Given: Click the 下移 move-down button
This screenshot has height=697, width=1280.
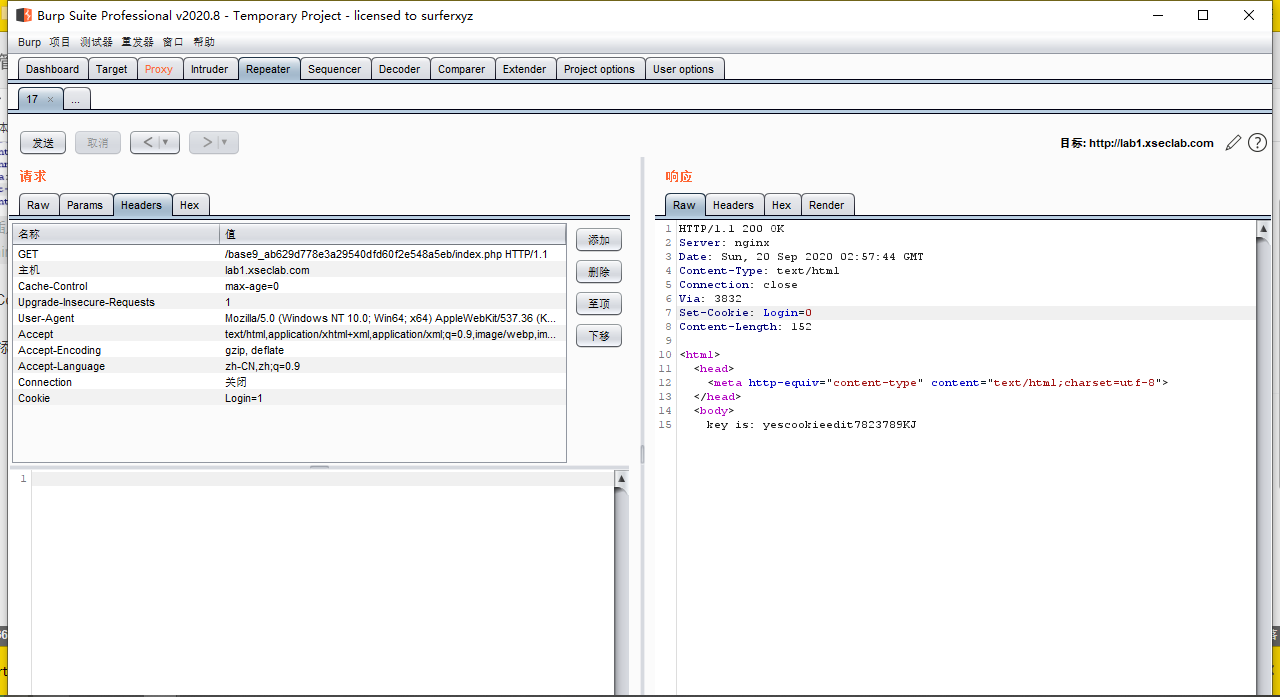Looking at the screenshot, I should (599, 336).
